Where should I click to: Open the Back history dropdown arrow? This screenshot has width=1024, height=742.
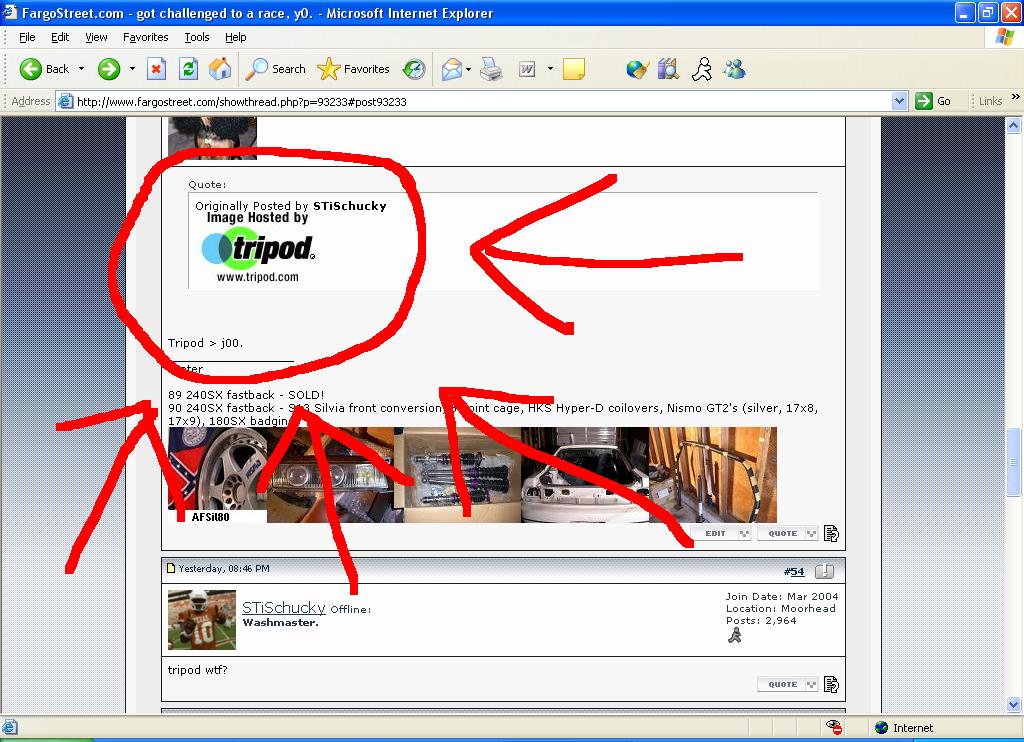(81, 69)
